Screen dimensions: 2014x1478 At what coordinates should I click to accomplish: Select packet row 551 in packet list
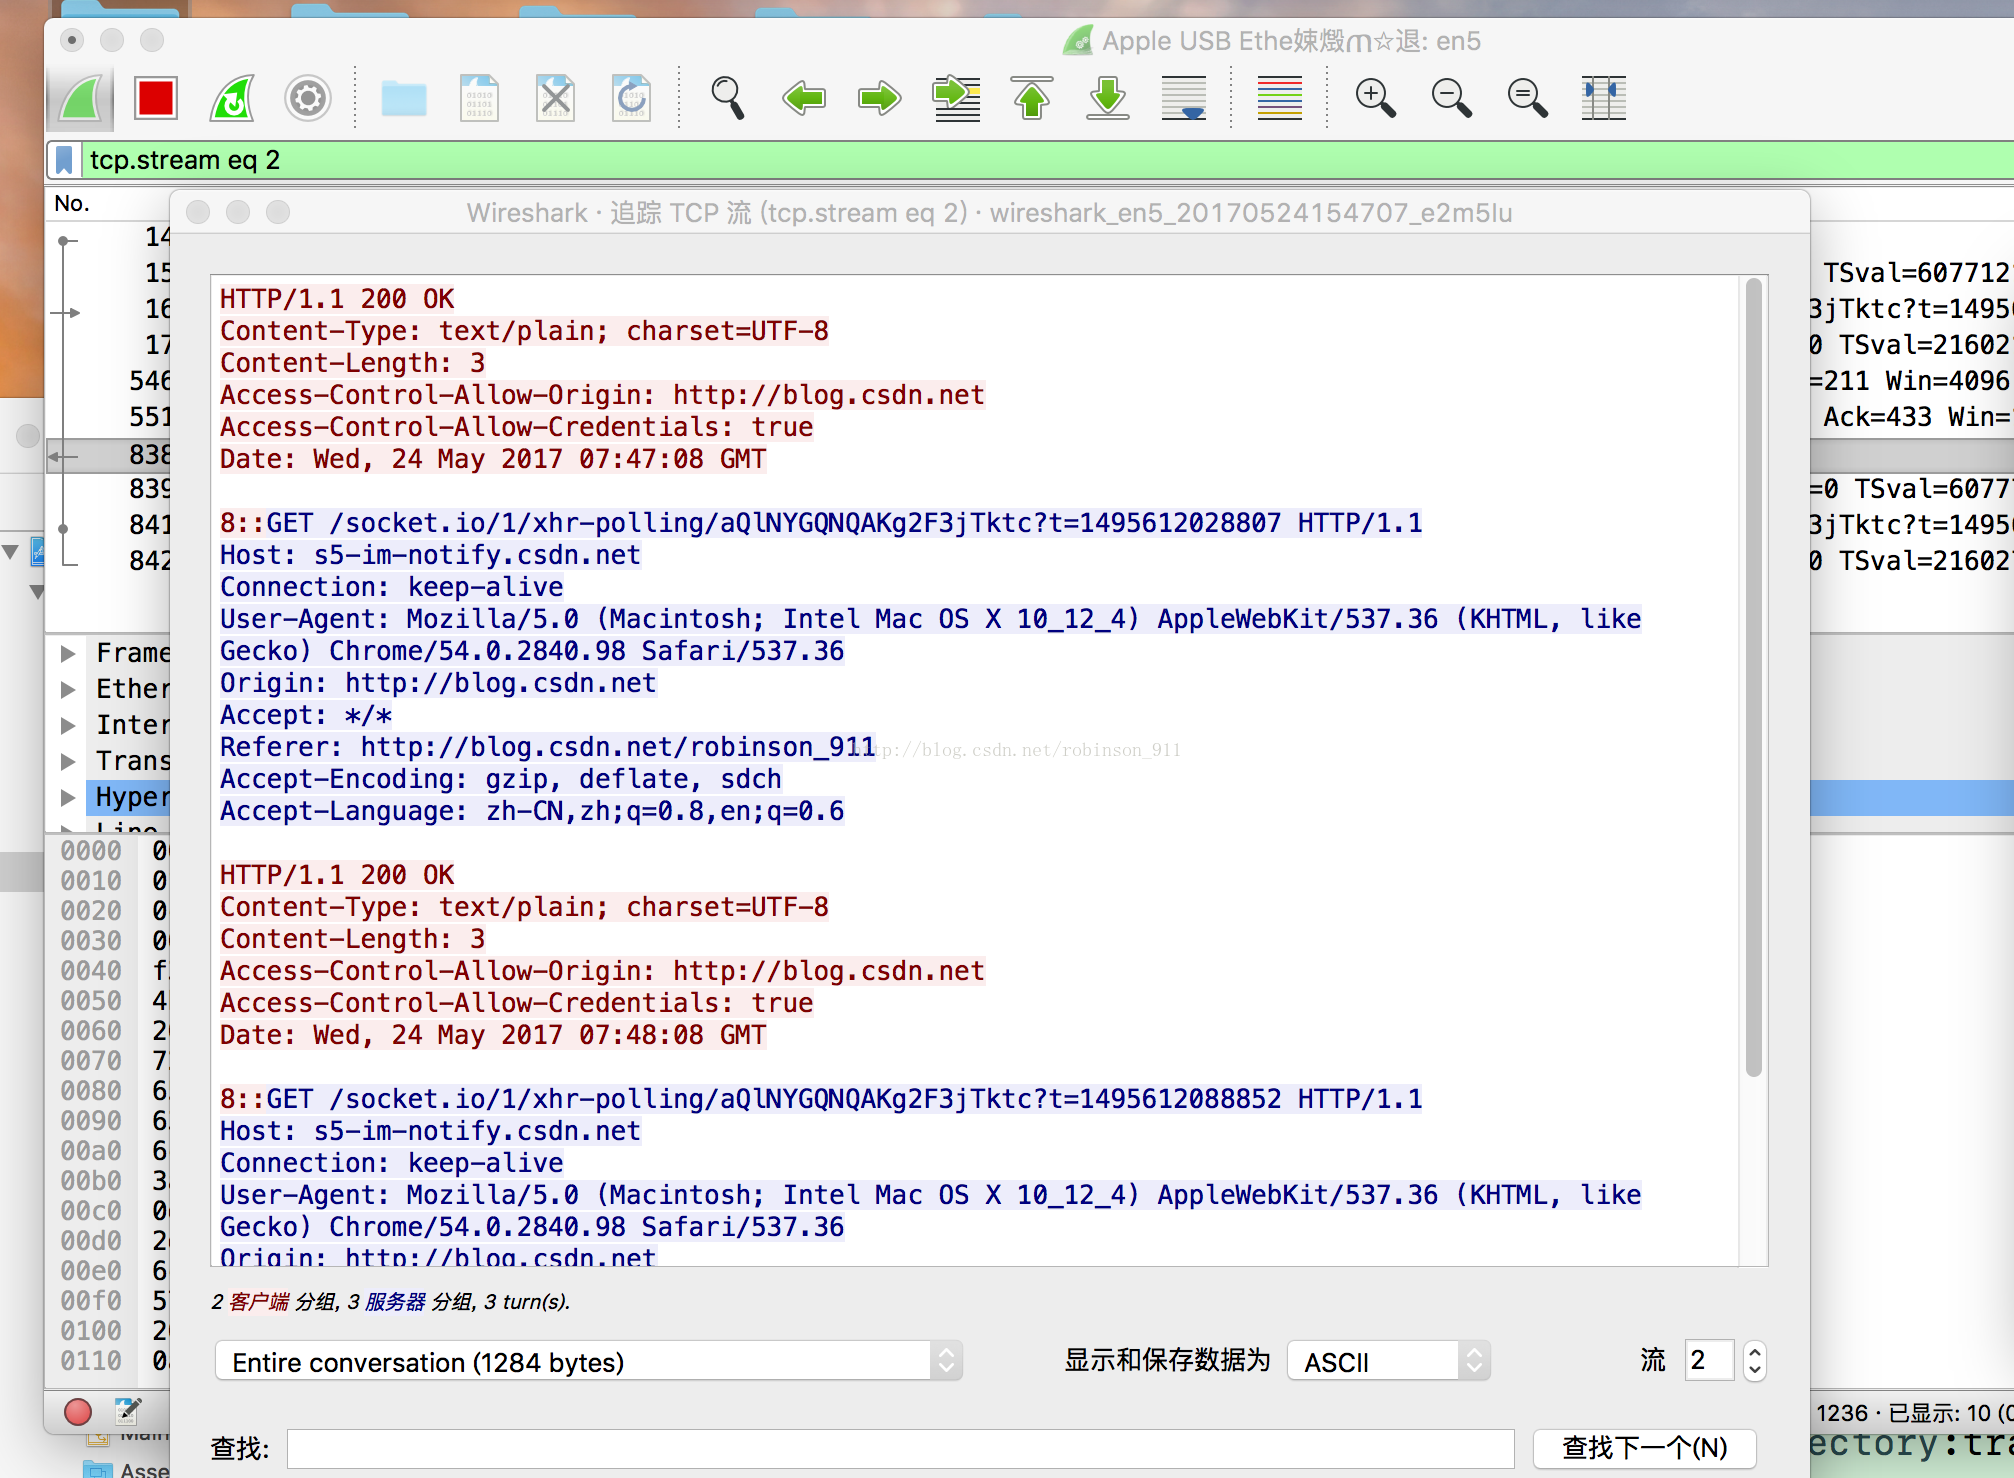pos(110,417)
